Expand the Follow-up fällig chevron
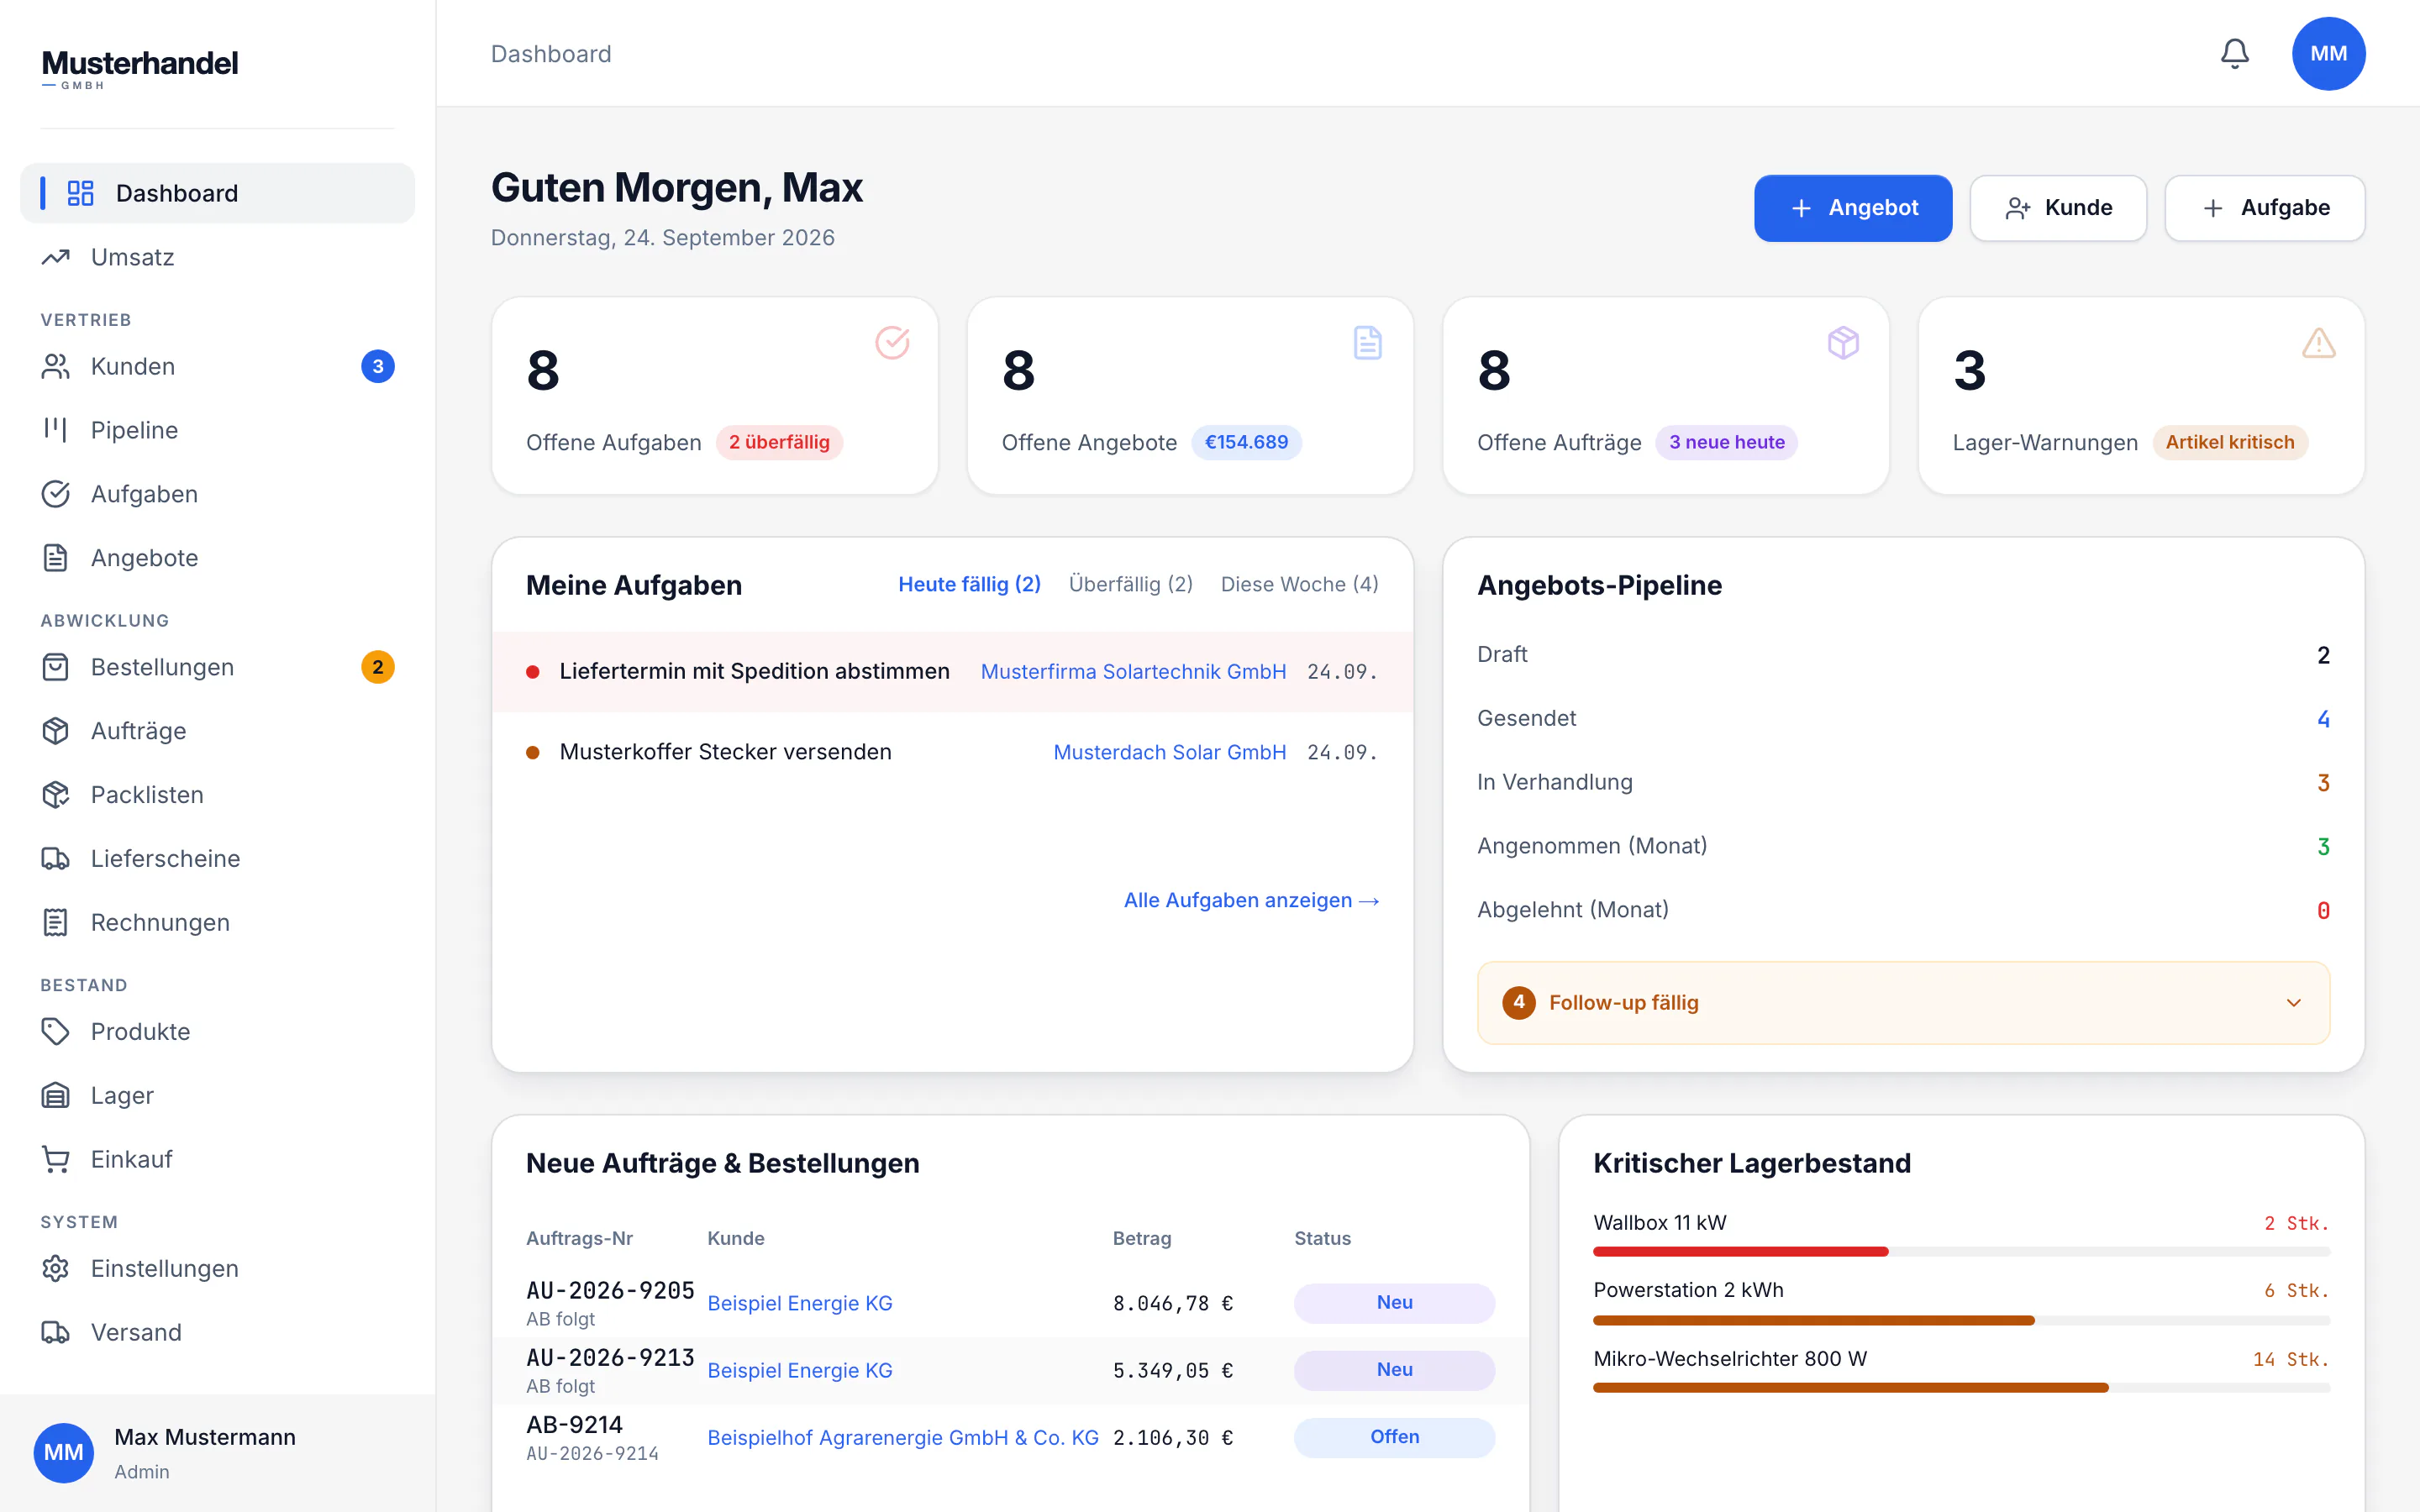The image size is (2420, 1512). tap(2294, 1003)
